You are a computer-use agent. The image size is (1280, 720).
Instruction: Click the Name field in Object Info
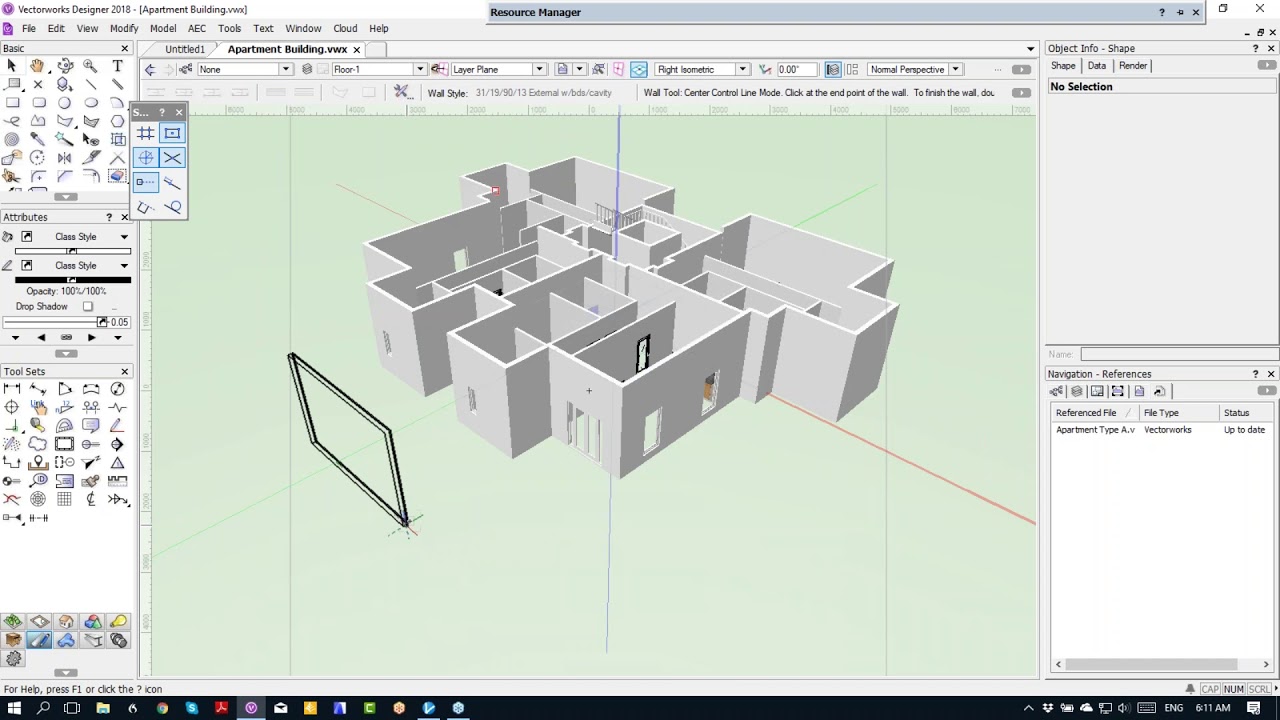click(1178, 354)
